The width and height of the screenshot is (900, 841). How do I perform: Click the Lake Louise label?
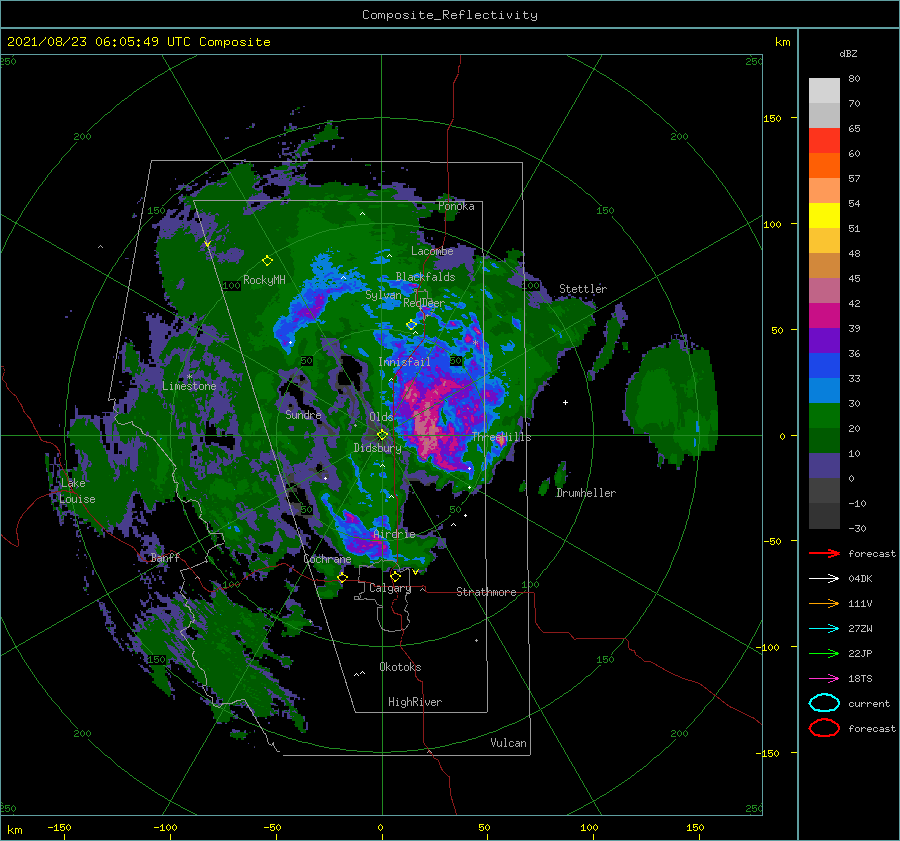77,491
